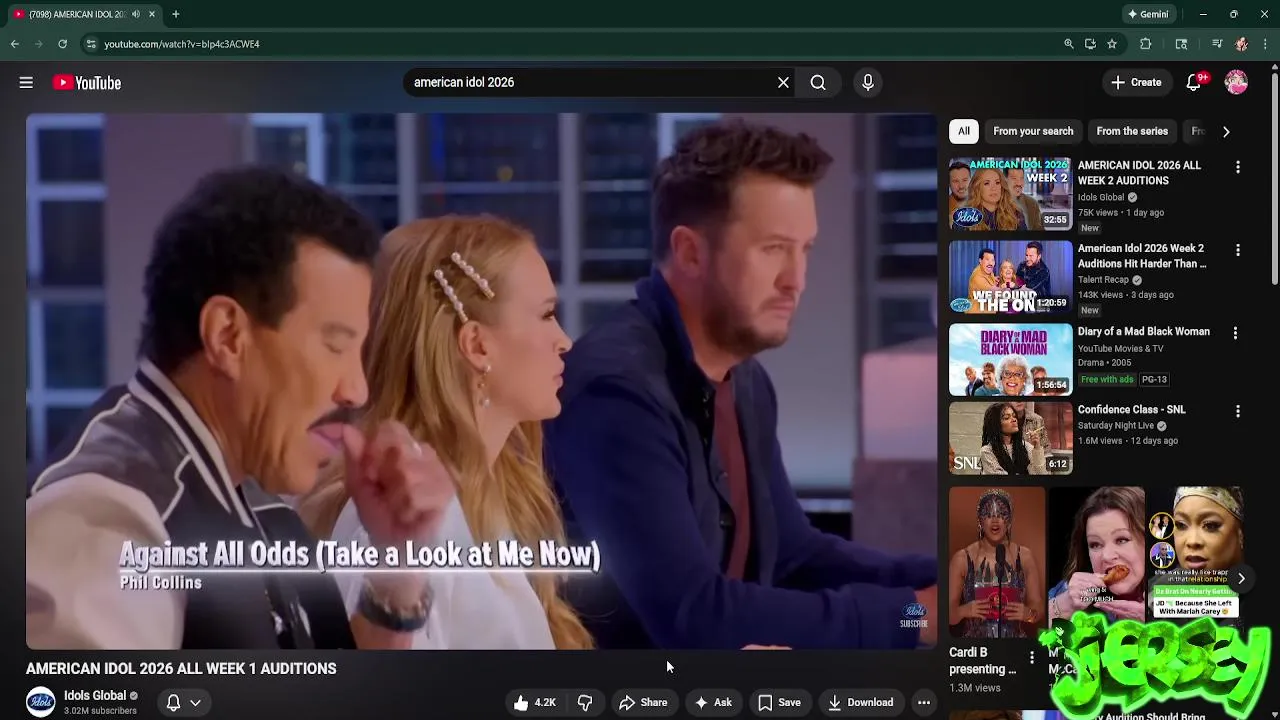
Task: Open Idols Global channel avatar
Action: click(x=41, y=702)
